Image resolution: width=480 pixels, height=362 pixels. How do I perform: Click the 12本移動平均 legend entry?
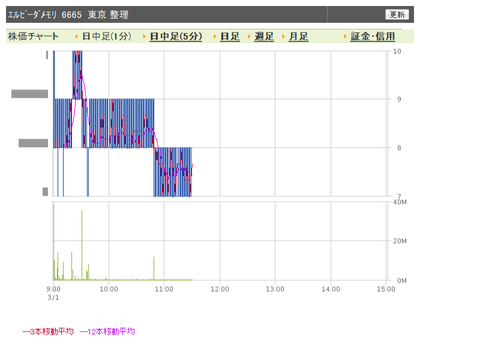(107, 331)
